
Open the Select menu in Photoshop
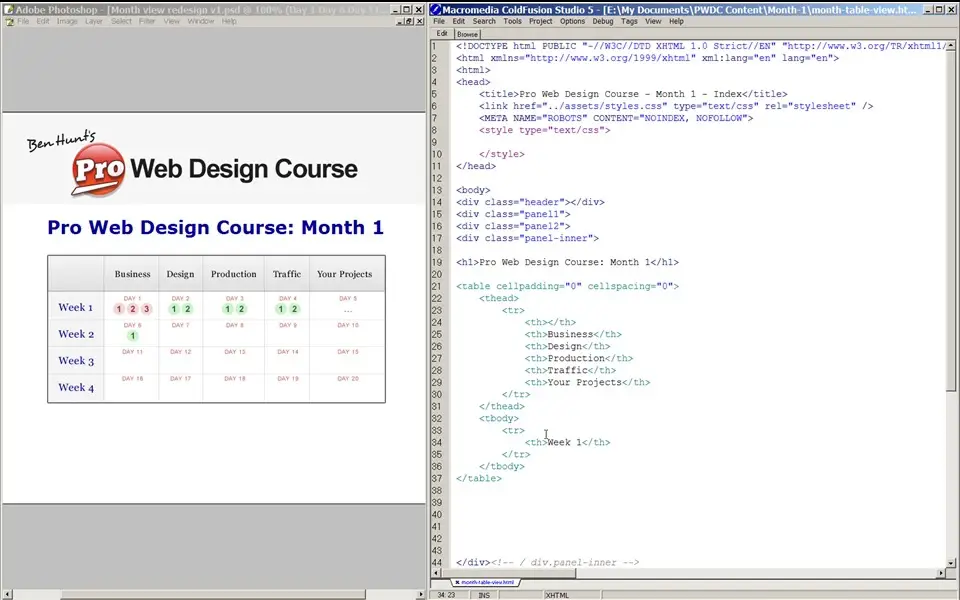pyautogui.click(x=121, y=21)
